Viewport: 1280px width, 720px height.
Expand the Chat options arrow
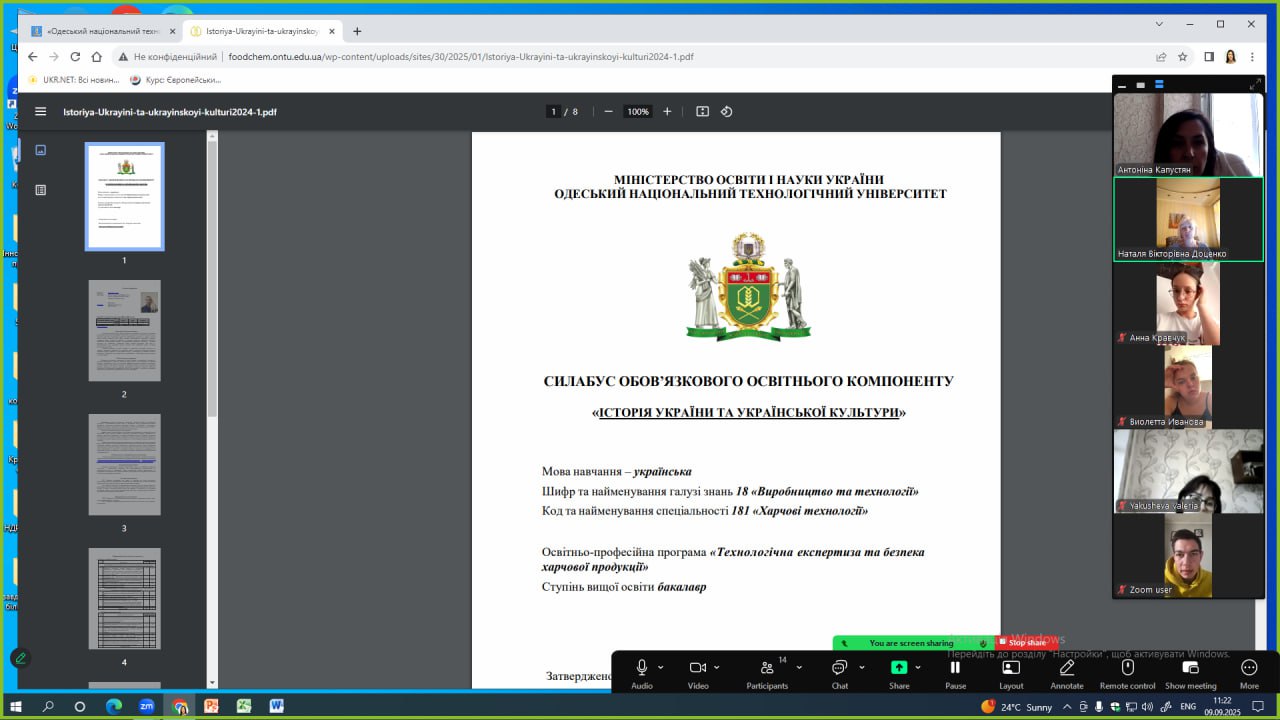[862, 667]
